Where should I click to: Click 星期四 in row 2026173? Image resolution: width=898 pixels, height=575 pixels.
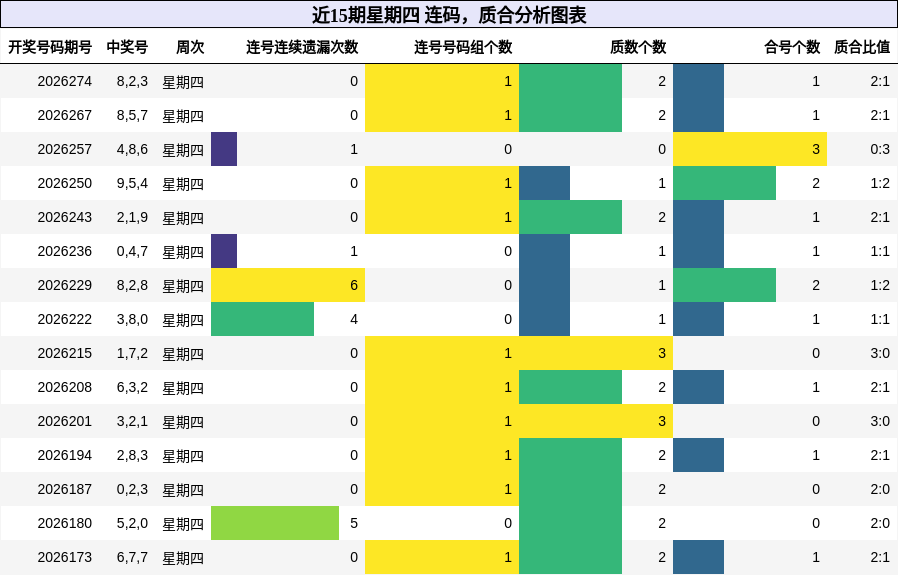(x=183, y=558)
